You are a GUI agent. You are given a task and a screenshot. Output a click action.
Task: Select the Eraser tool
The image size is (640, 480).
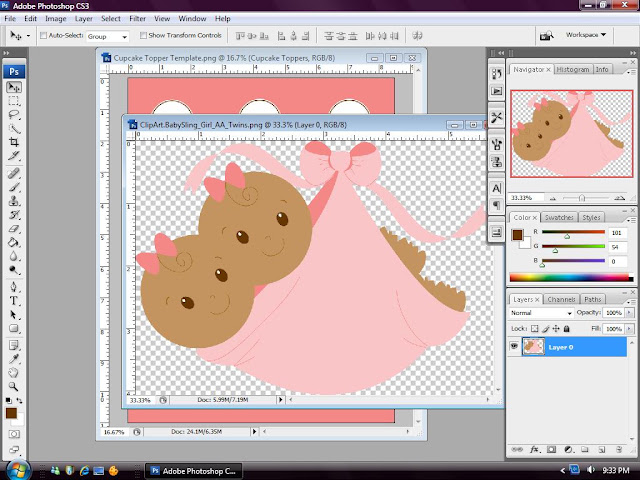14,229
